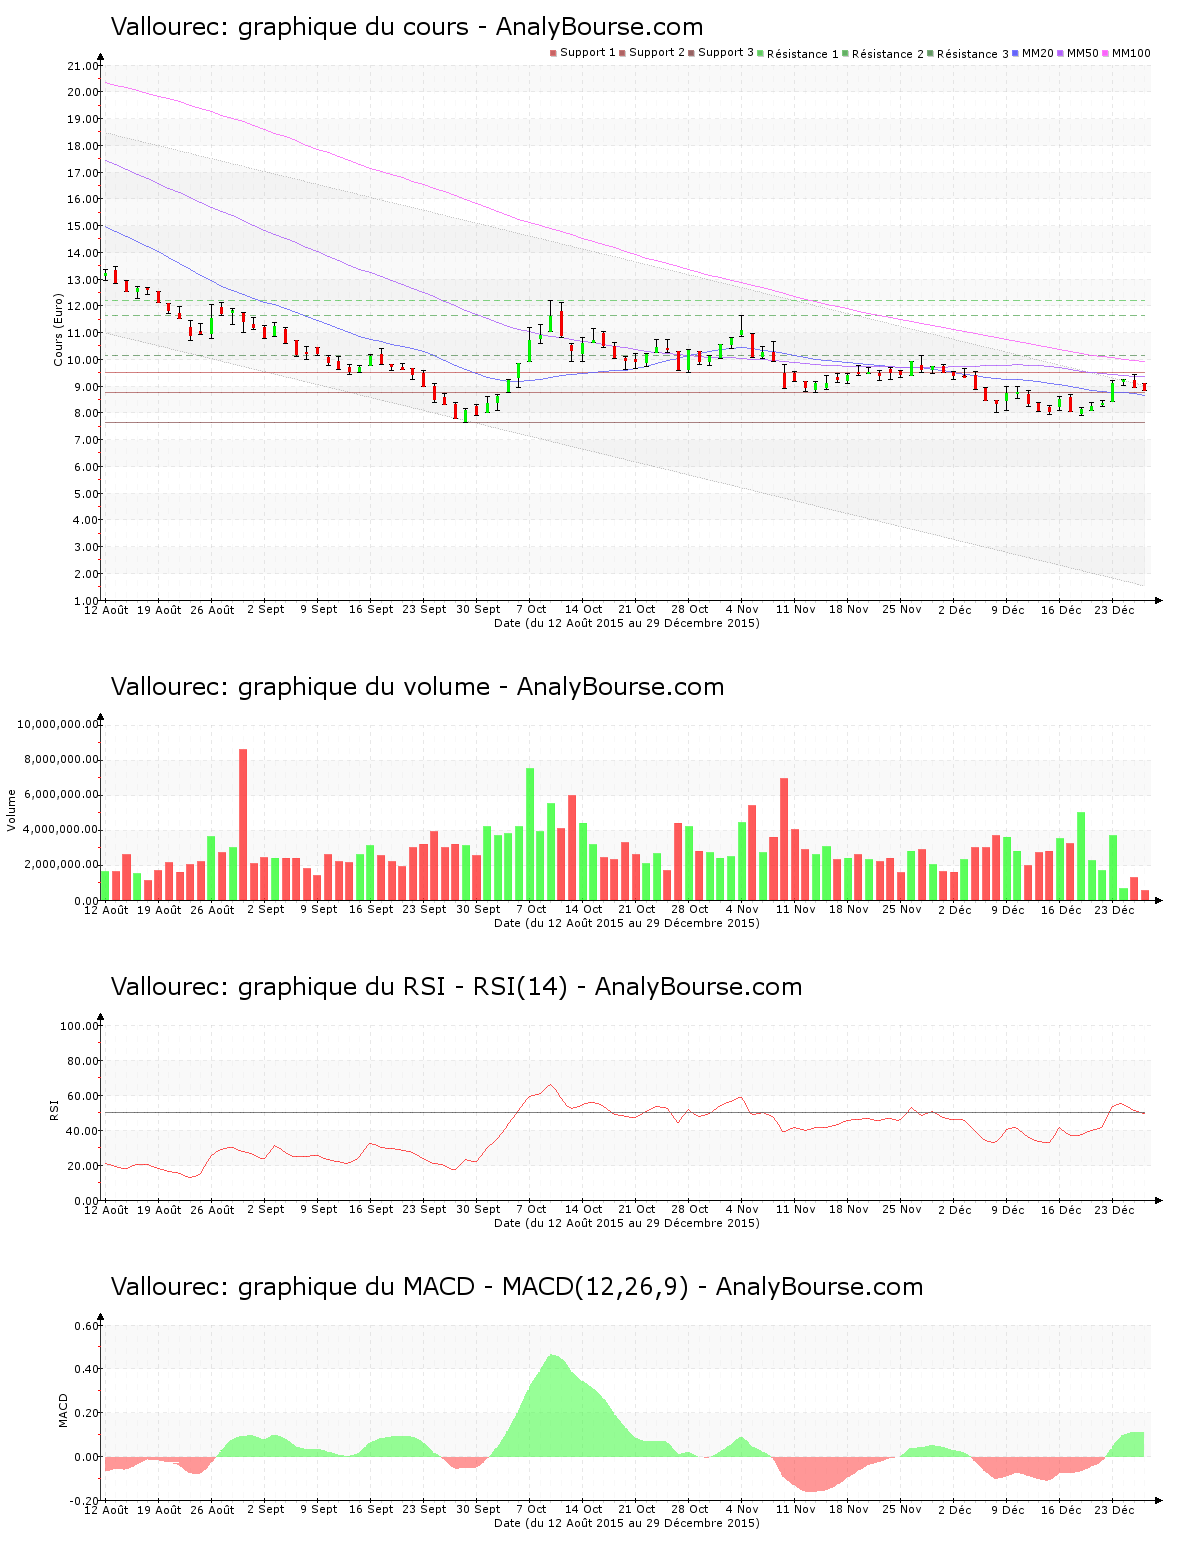Screen dimensions: 1200x1550
Task: Select the 'Support 2' legend label
Action: [657, 53]
